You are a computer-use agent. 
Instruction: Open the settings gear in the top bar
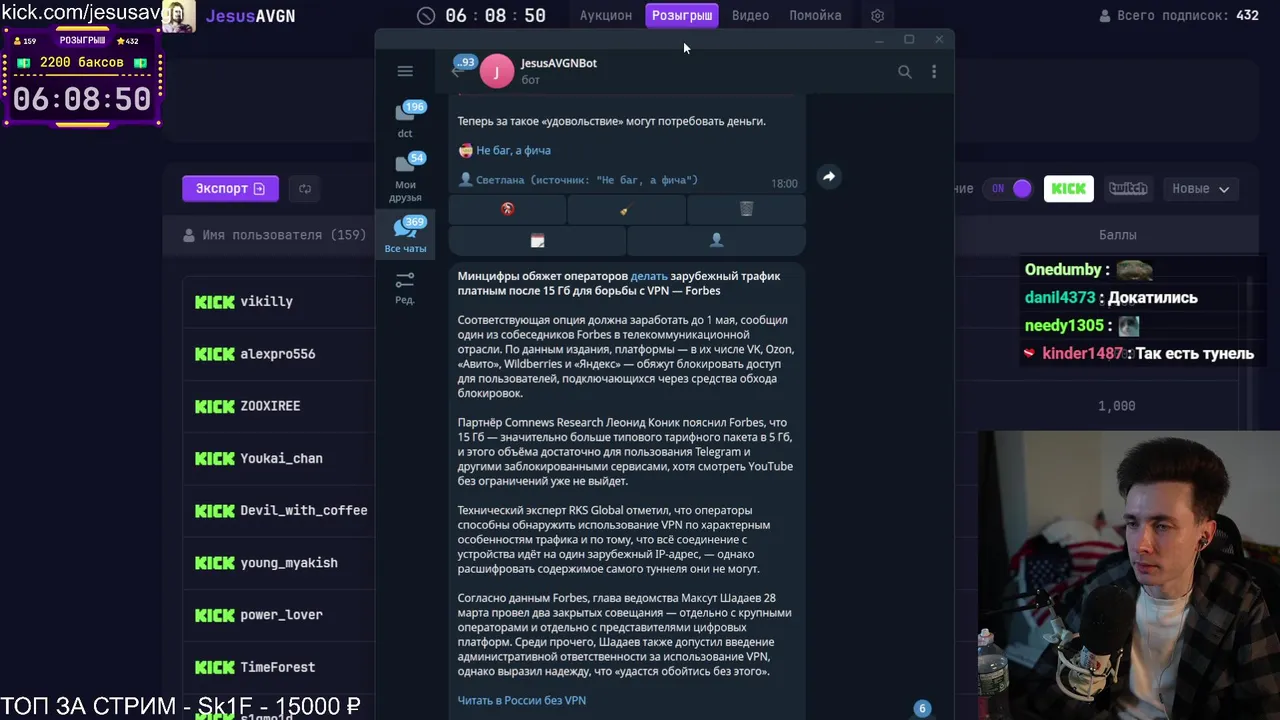877,16
